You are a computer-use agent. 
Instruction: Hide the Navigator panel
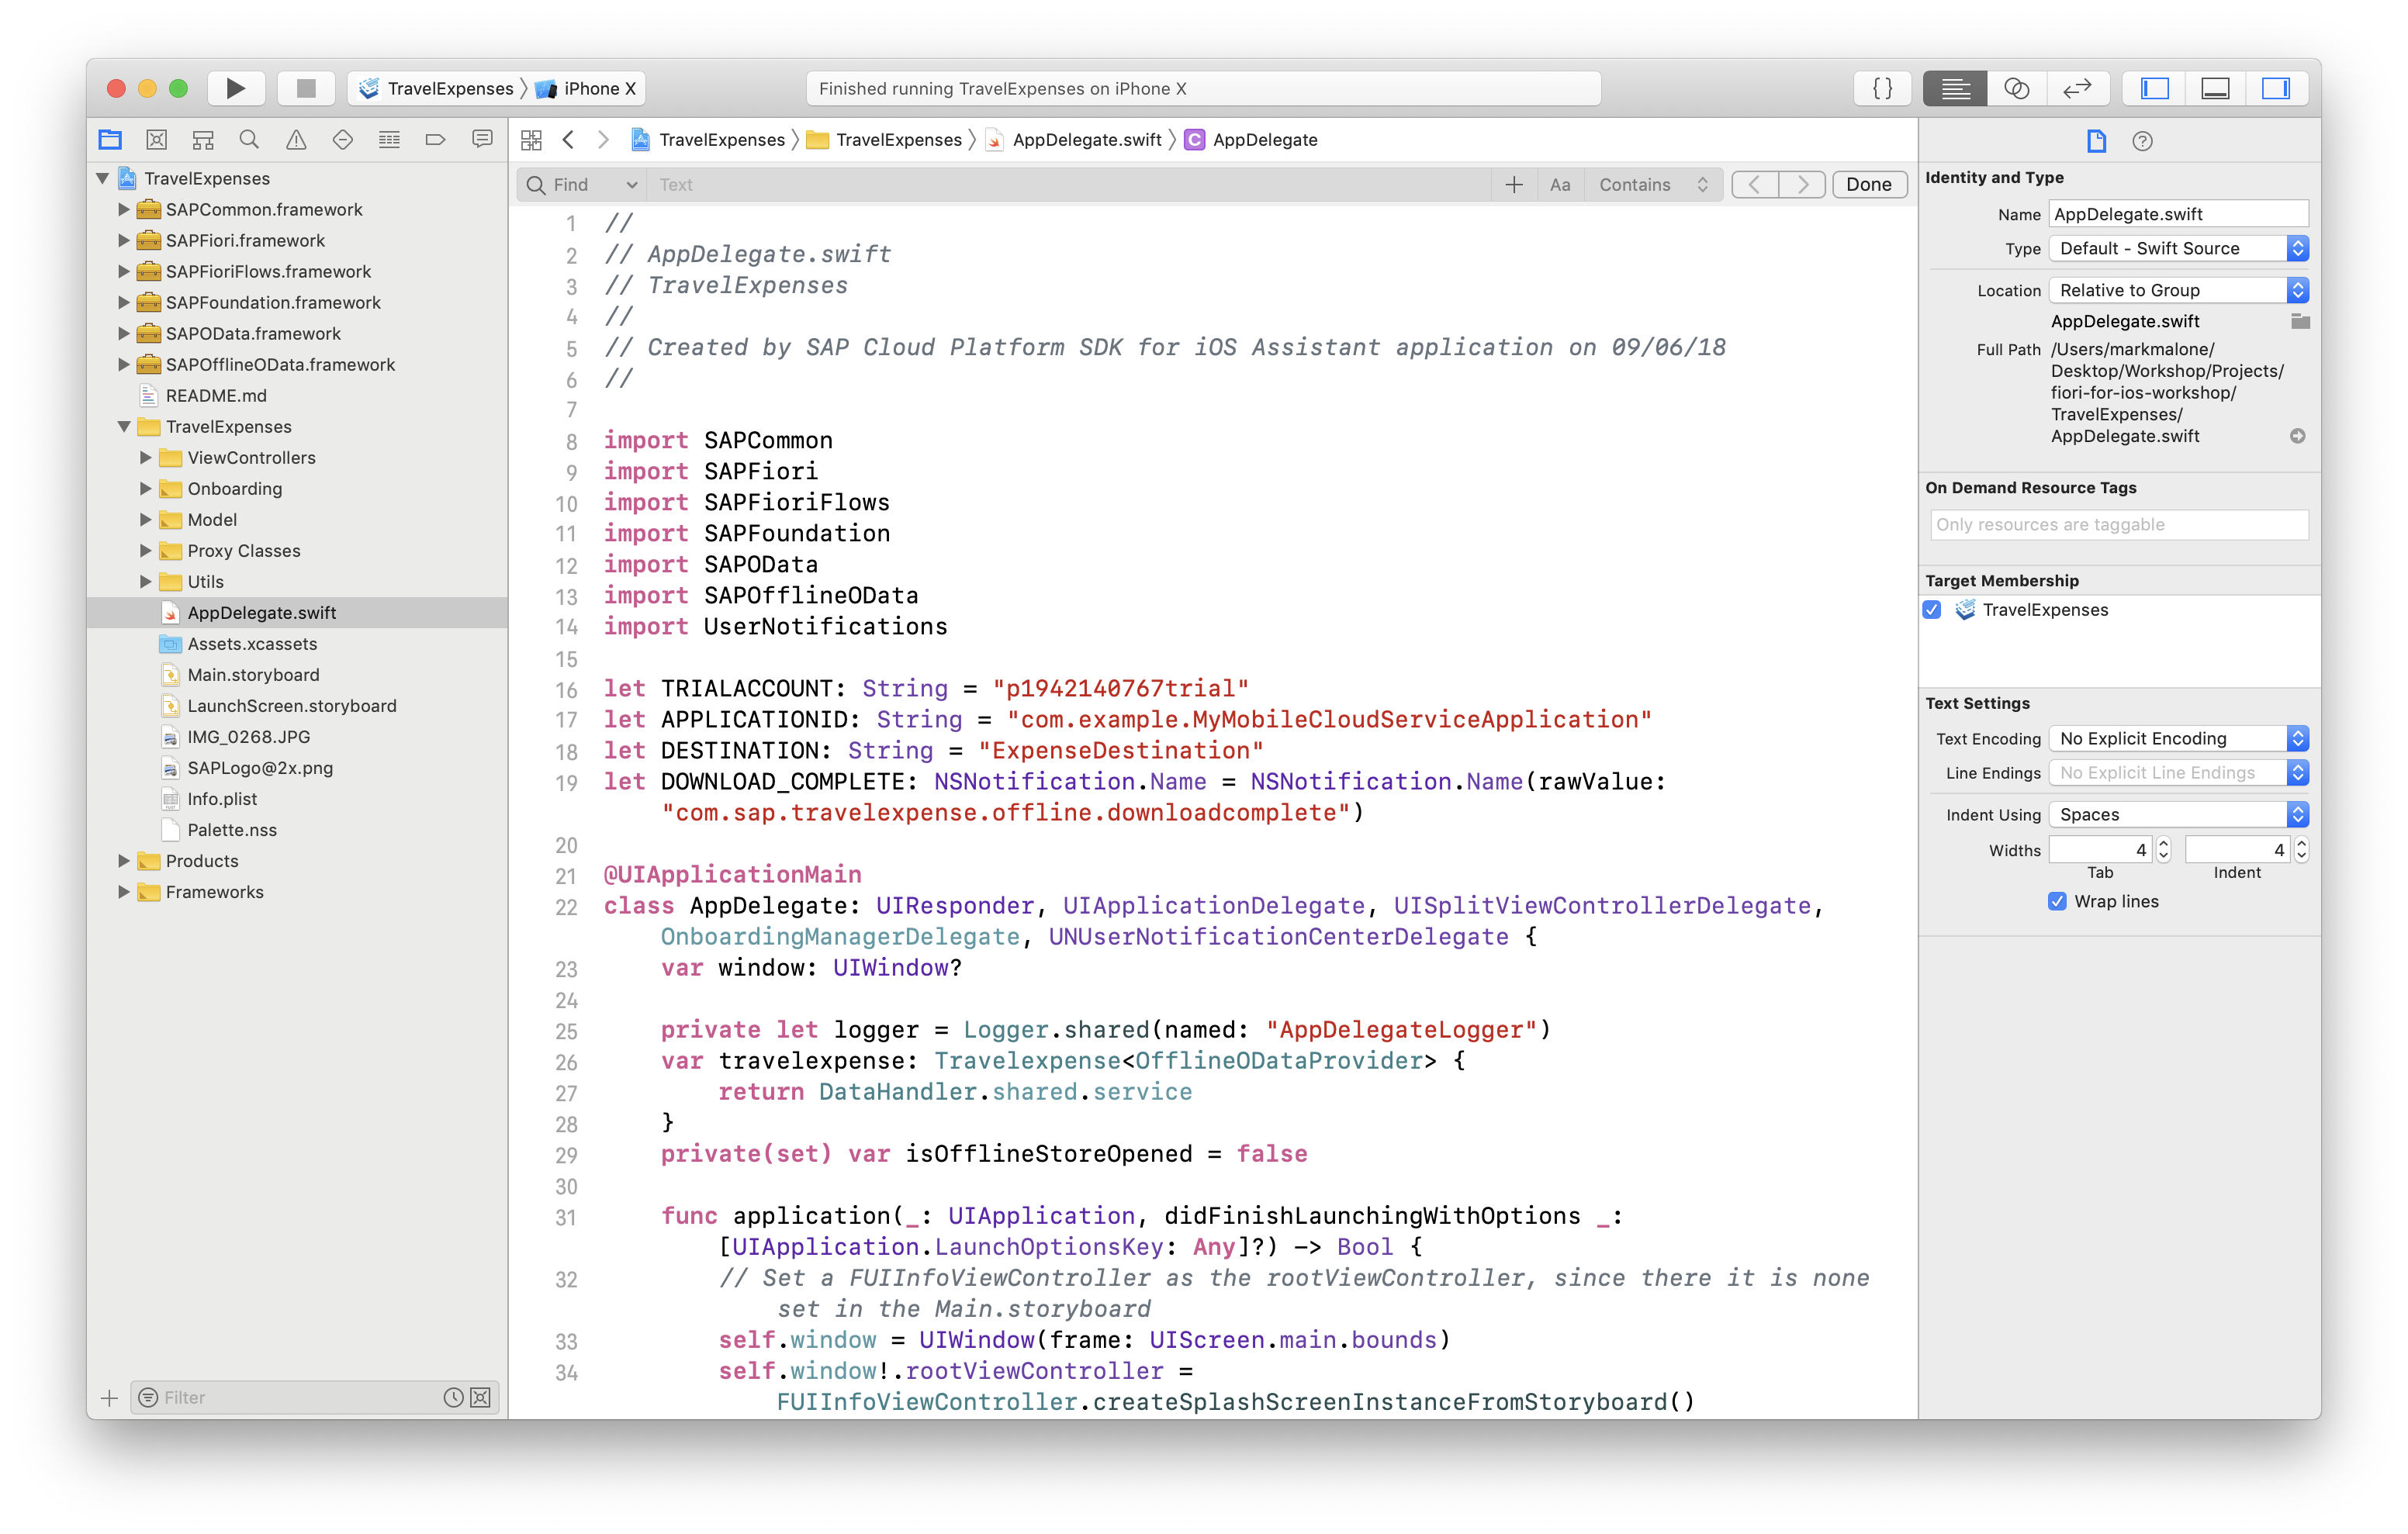tap(2154, 88)
